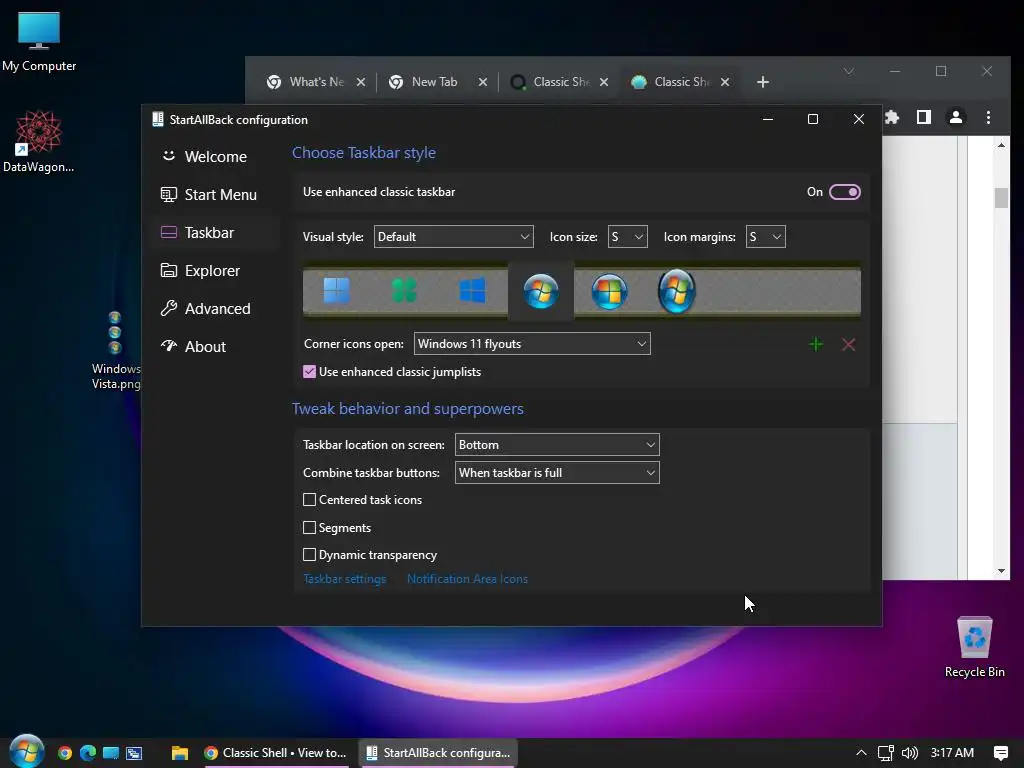
Task: Enable Dynamic transparency checkbox
Action: [310, 554]
